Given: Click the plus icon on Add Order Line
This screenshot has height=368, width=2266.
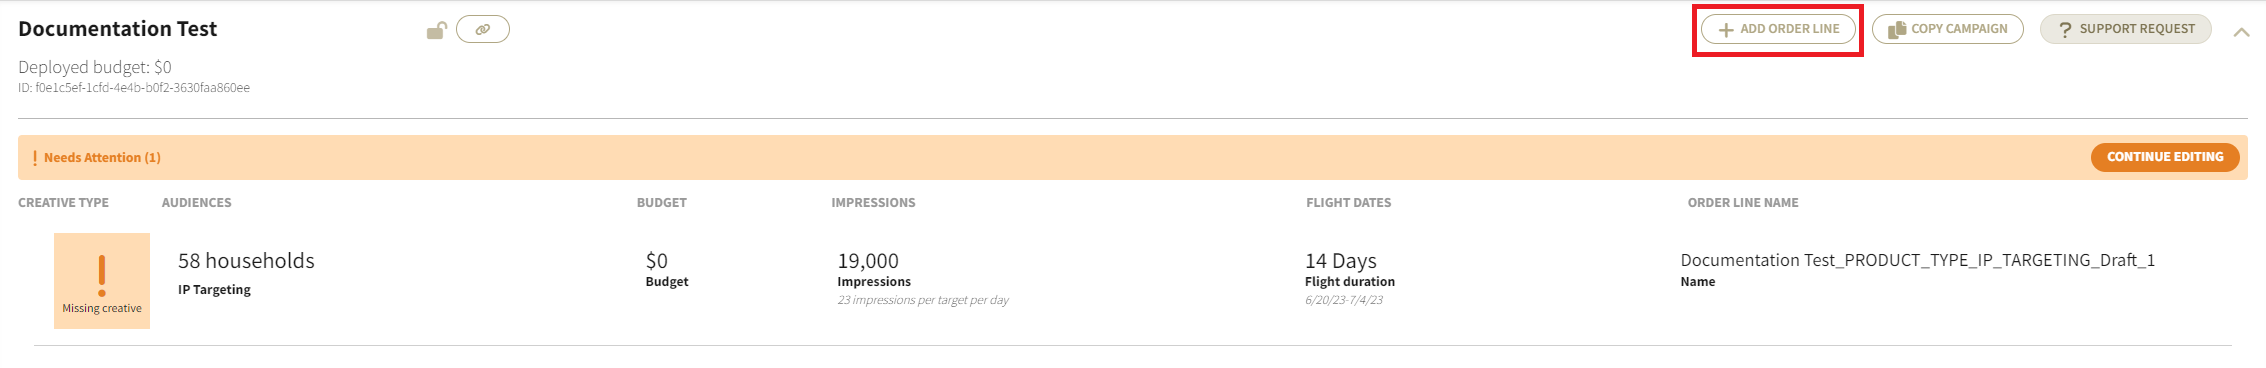Looking at the screenshot, I should [x=1726, y=30].
